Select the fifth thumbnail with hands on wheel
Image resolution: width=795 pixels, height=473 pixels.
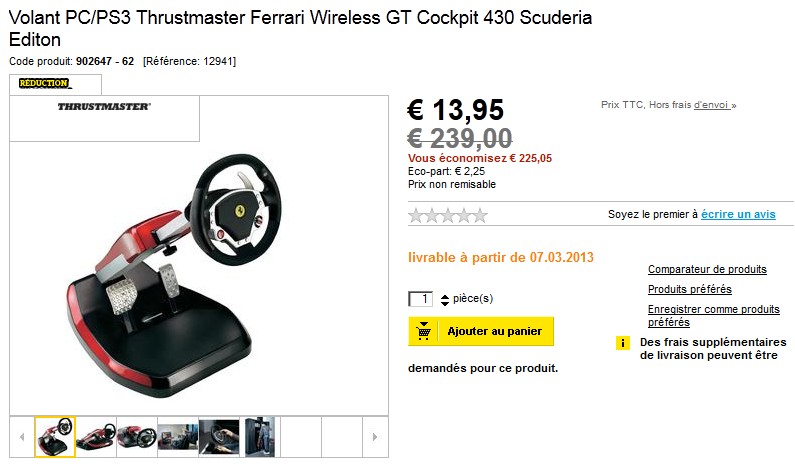coord(219,436)
